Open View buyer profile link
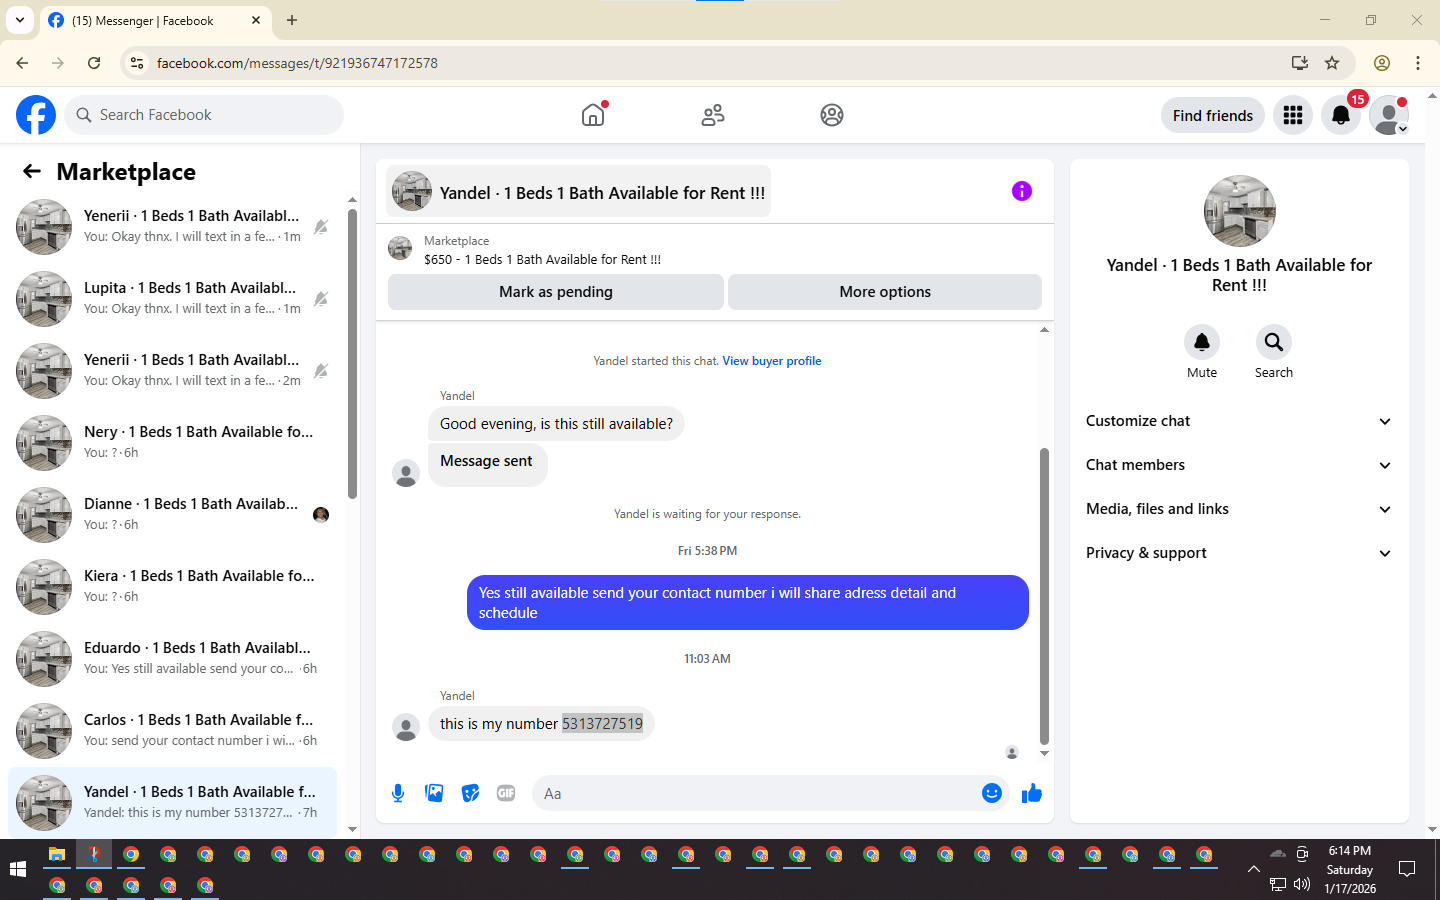Viewport: 1440px width, 900px height. click(772, 361)
